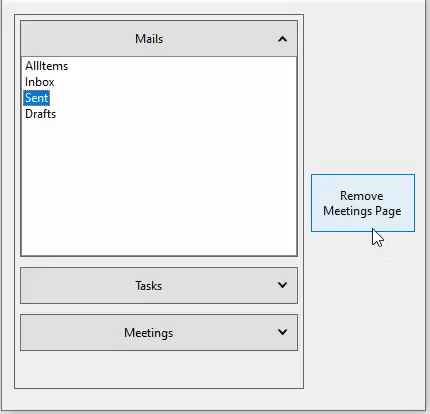Click the Remove Meetings Page button

[x=363, y=203]
